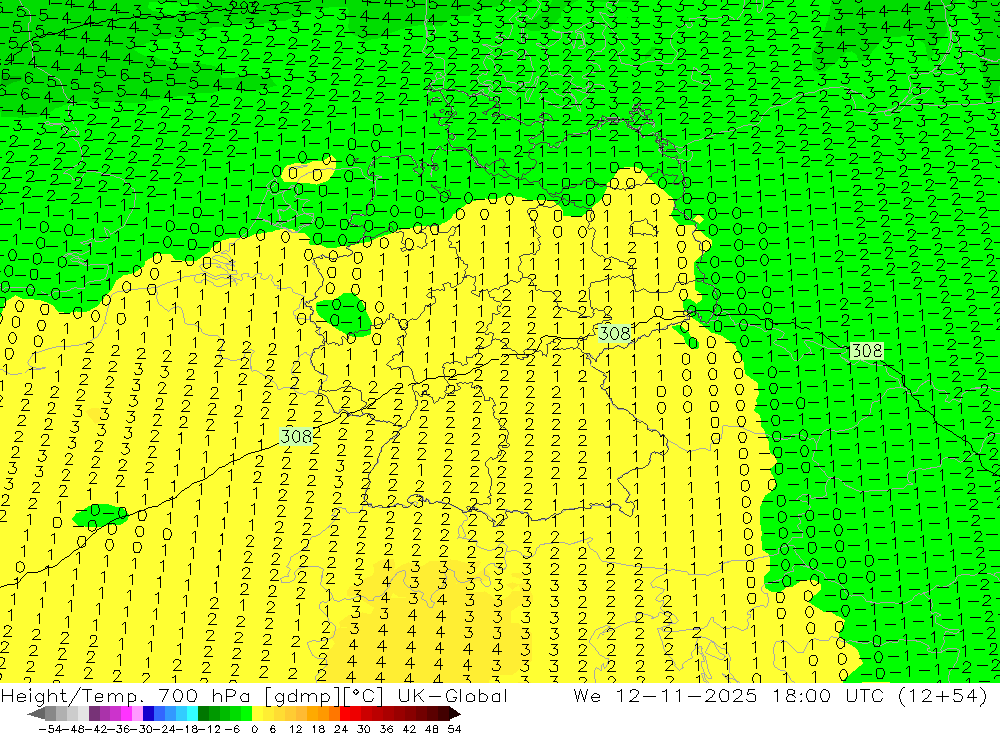This screenshot has height=733, width=1000.
Task: Click the '-12' scale value
Action: point(209,729)
